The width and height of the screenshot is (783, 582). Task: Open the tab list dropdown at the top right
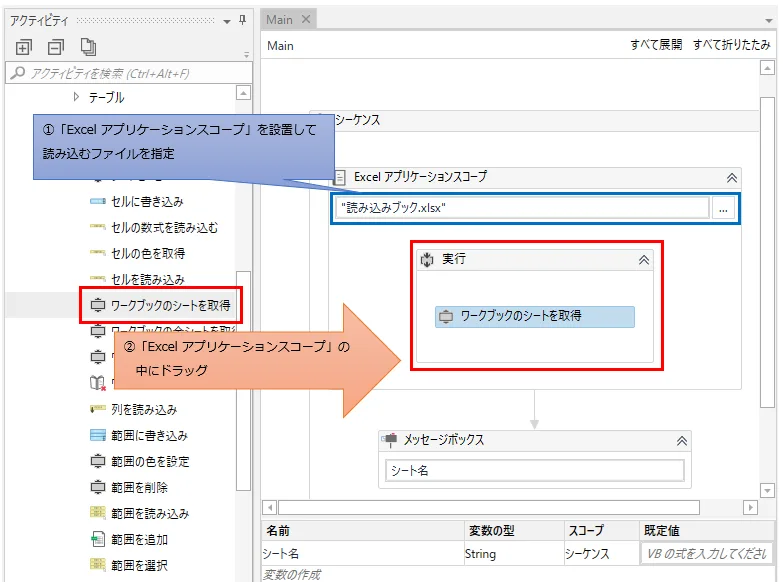tap(769, 21)
